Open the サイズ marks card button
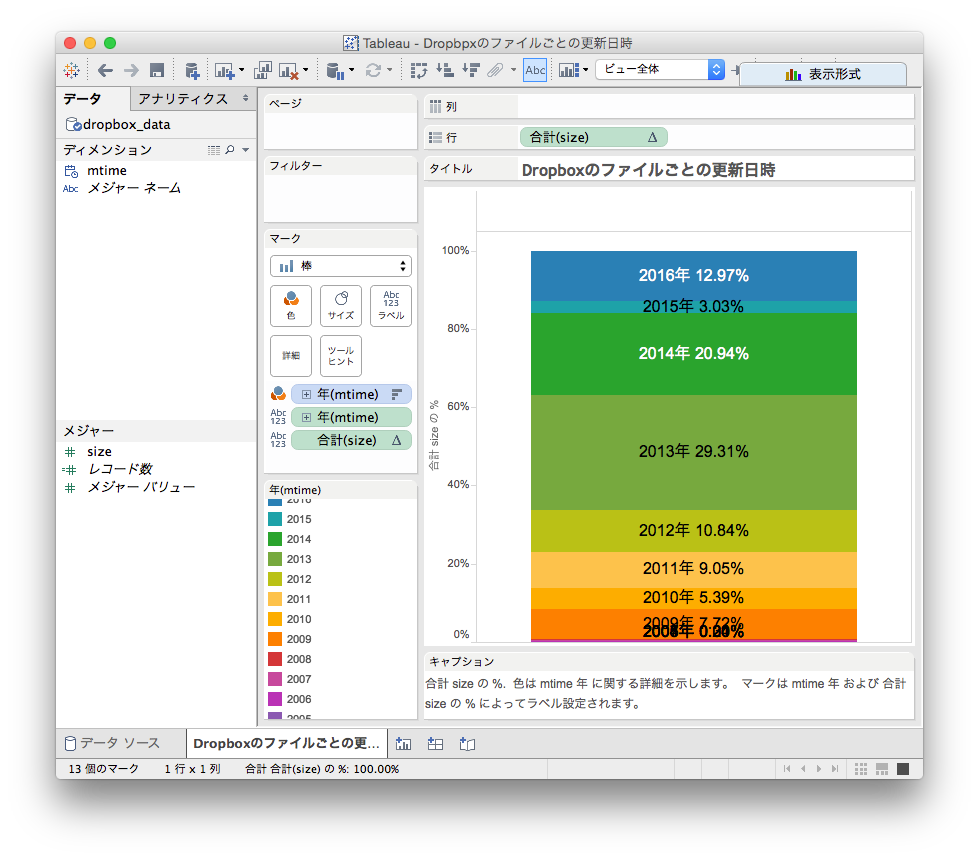This screenshot has width=979, height=859. click(341, 306)
